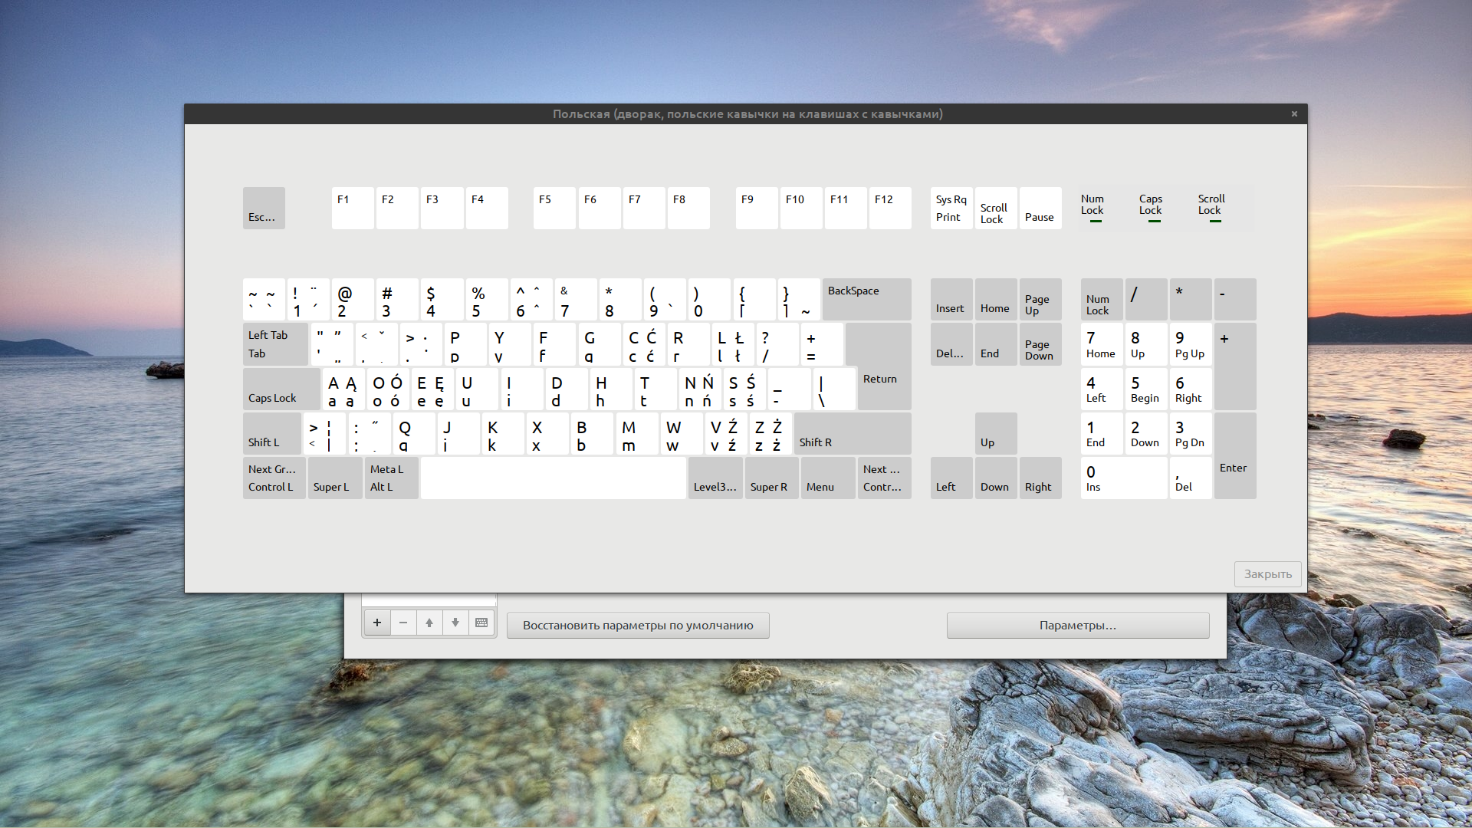This screenshot has height=828, width=1472.
Task: Click the Num Lock key on keypad
Action: [1101, 299]
